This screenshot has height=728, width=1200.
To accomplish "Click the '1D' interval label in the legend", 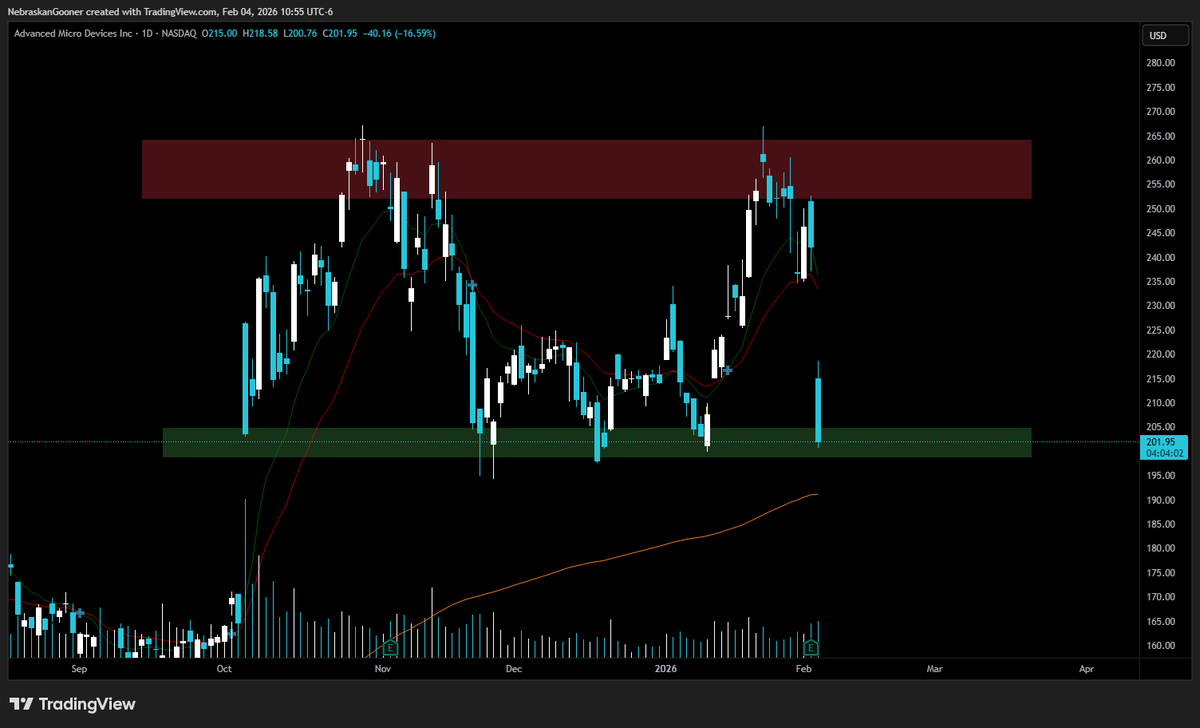I will (148, 34).
